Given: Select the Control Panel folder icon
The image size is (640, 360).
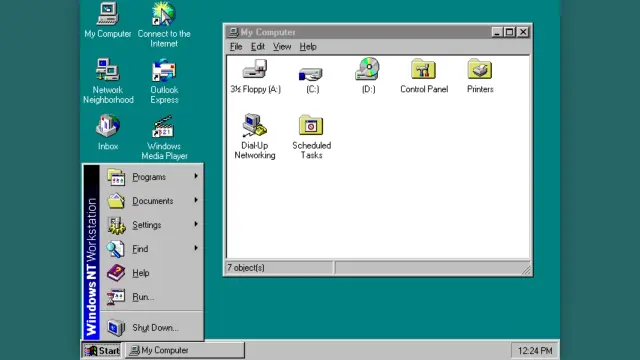Looking at the screenshot, I should click(x=424, y=76).
